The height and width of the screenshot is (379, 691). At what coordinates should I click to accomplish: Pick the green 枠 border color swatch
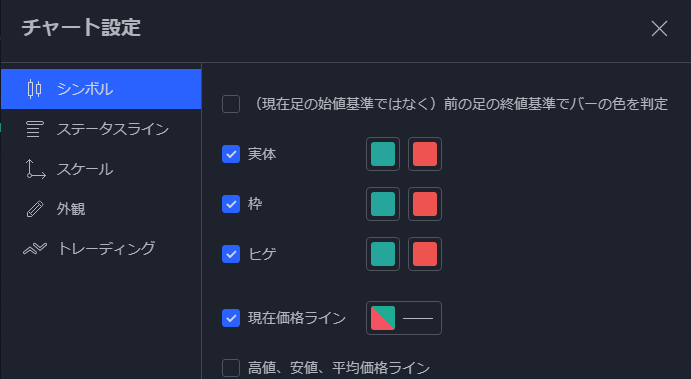(x=383, y=204)
